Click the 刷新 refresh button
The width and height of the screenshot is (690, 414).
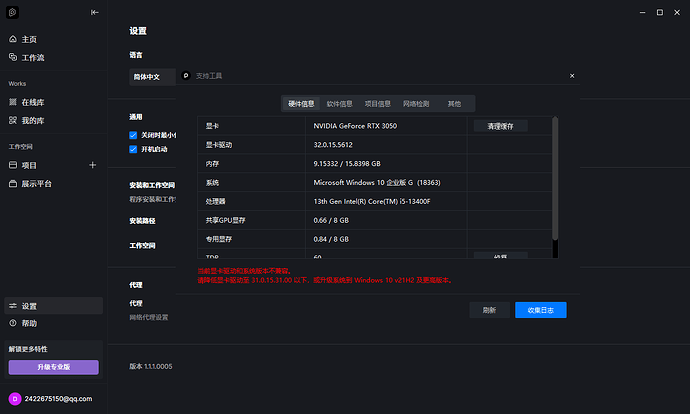[x=489, y=310]
